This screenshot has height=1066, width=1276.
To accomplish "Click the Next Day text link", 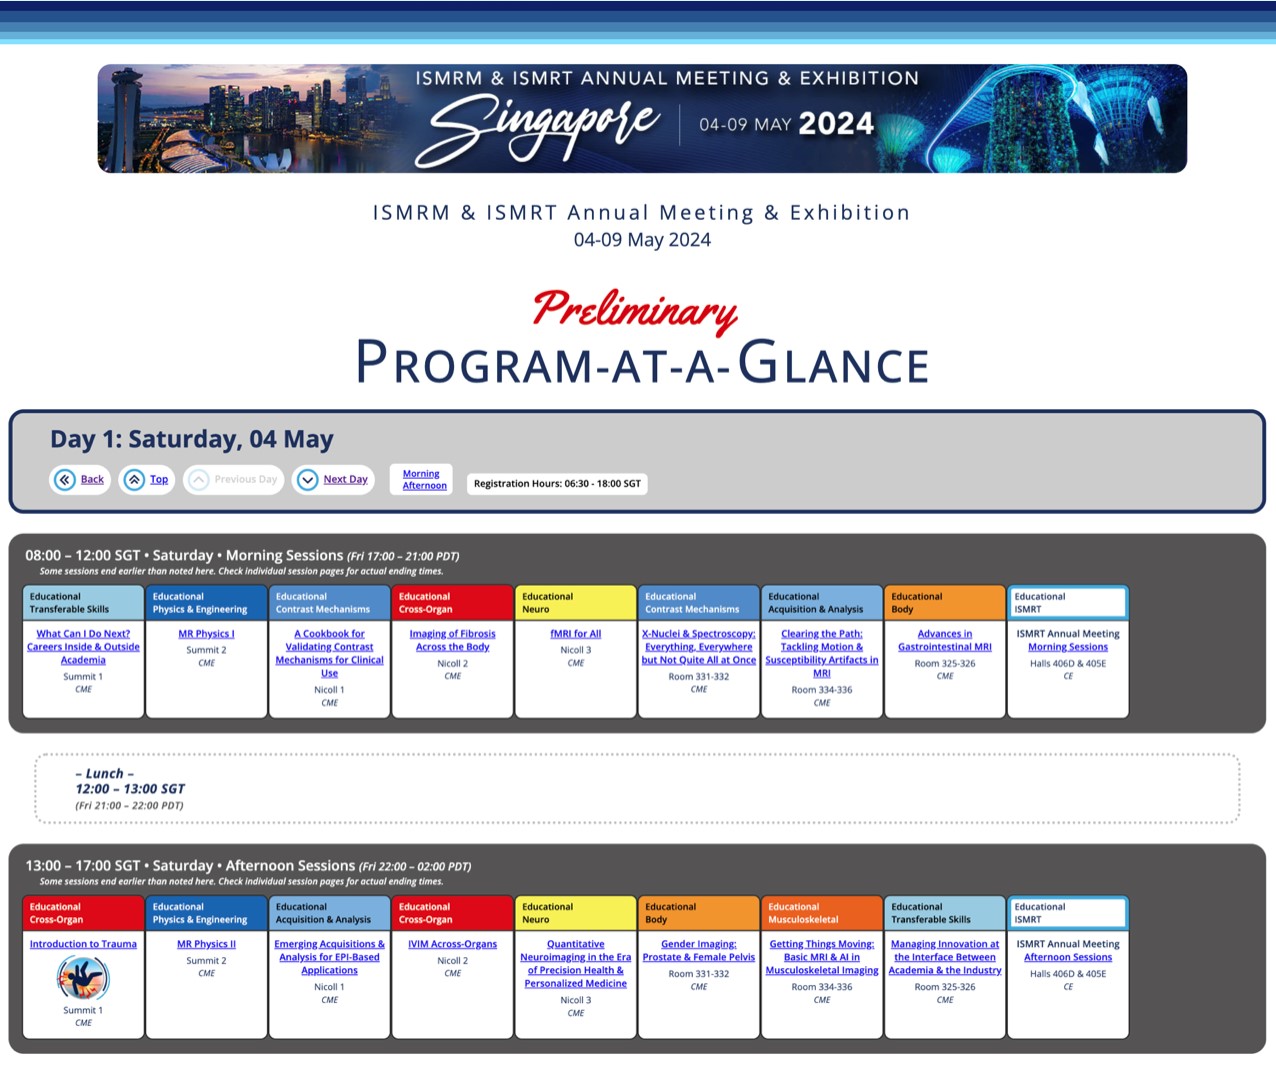I will click(x=345, y=480).
